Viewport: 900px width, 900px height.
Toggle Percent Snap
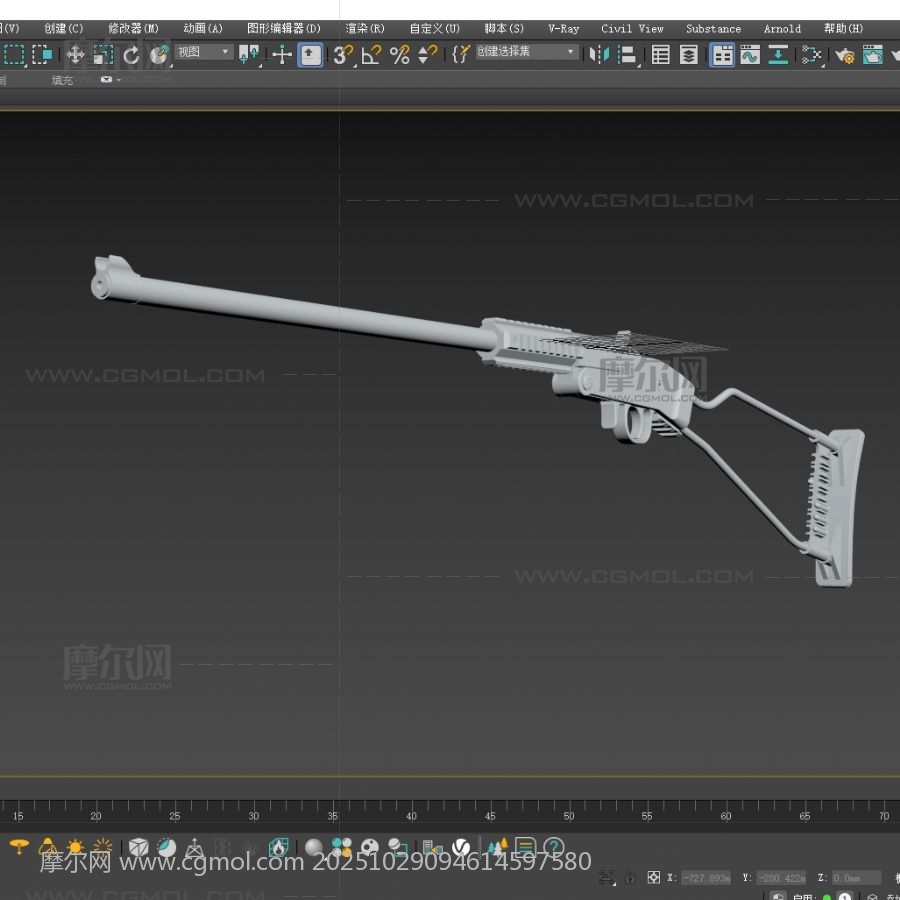[x=399, y=55]
